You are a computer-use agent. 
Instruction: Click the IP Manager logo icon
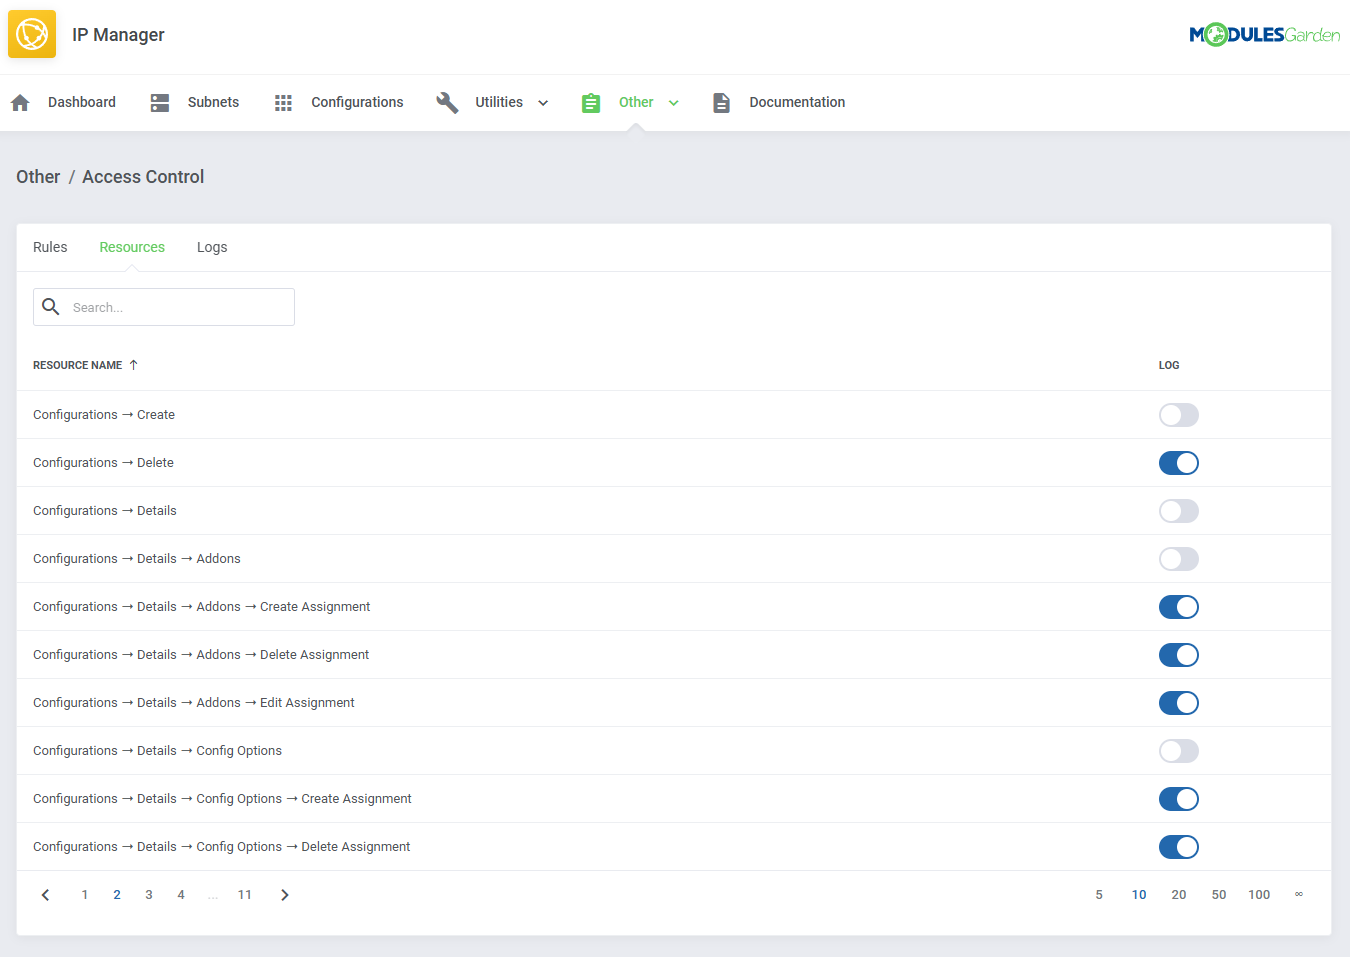pos(32,33)
